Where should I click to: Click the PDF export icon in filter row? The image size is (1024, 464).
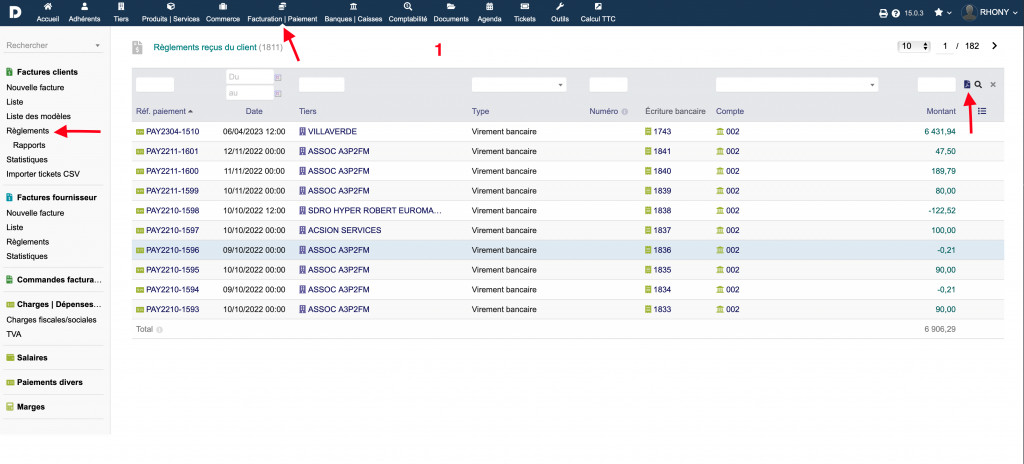click(967, 85)
